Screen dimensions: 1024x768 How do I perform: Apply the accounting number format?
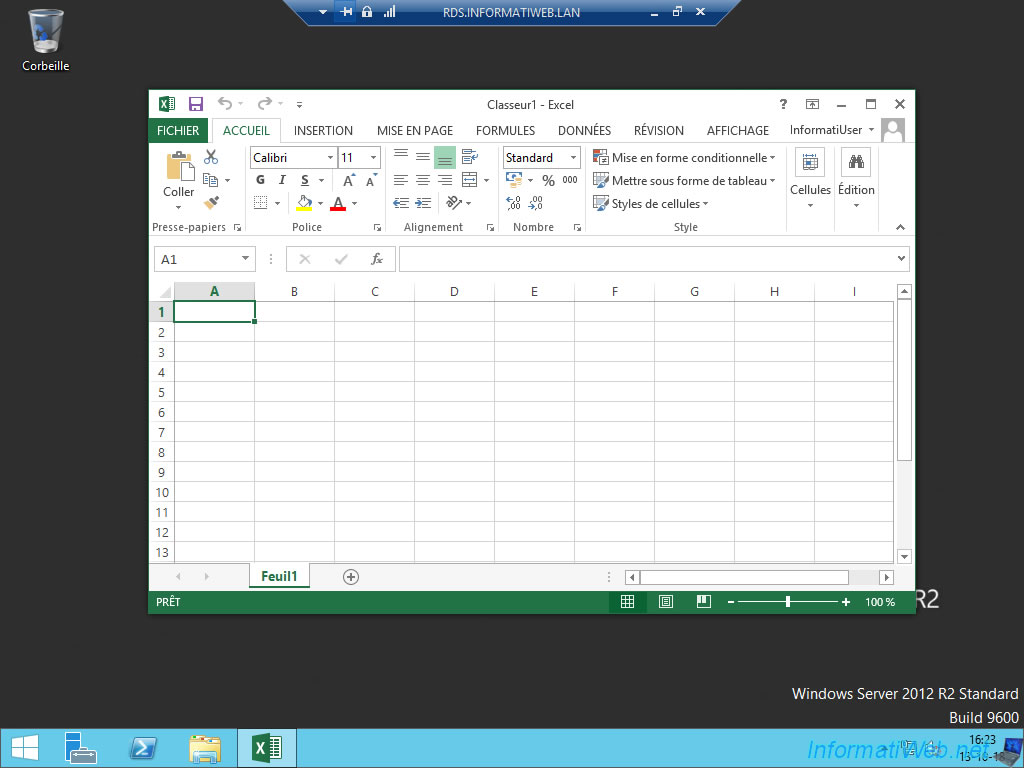click(514, 180)
